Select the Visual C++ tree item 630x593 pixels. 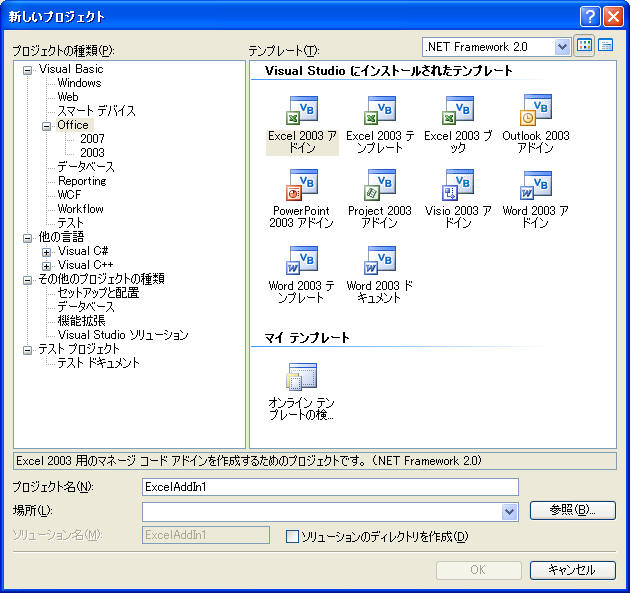pos(86,265)
